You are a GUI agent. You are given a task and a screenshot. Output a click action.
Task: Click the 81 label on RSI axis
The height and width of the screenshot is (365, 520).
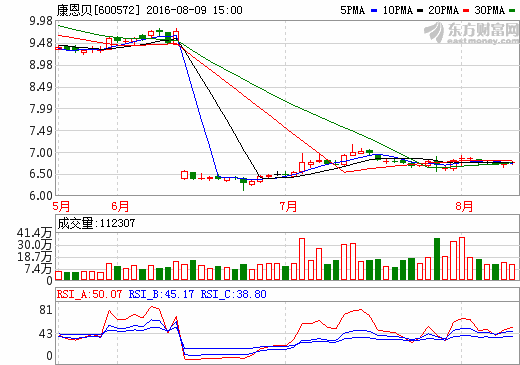coord(46,310)
